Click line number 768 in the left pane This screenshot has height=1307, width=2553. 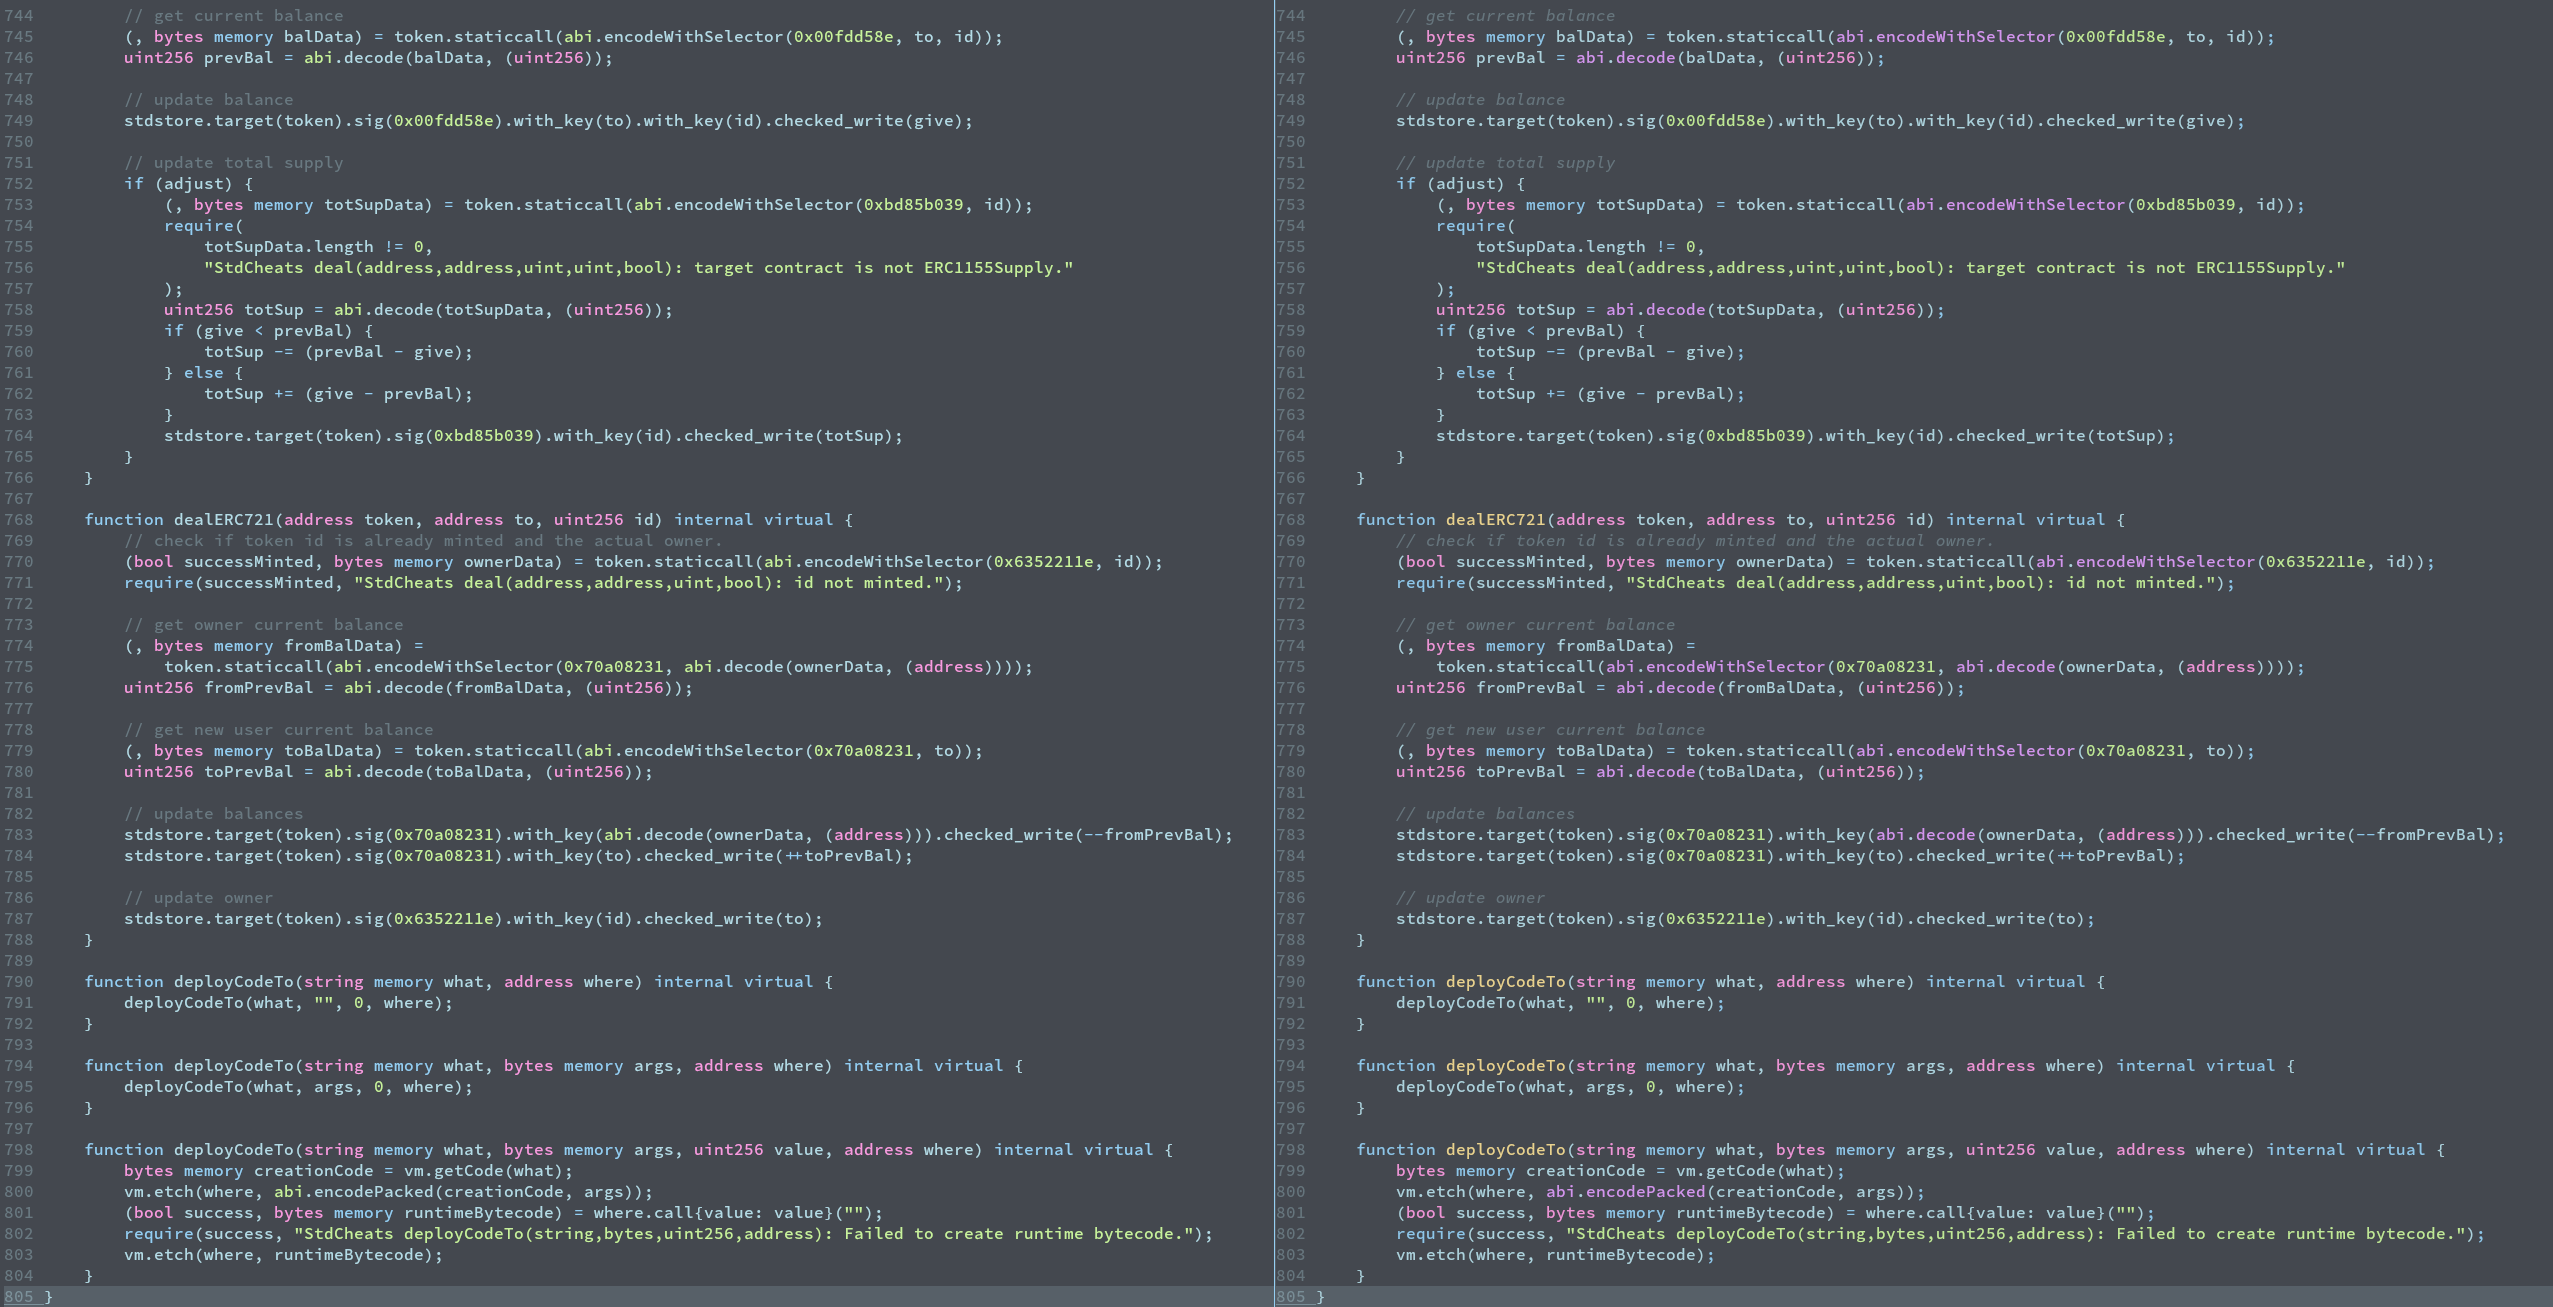(x=18, y=520)
